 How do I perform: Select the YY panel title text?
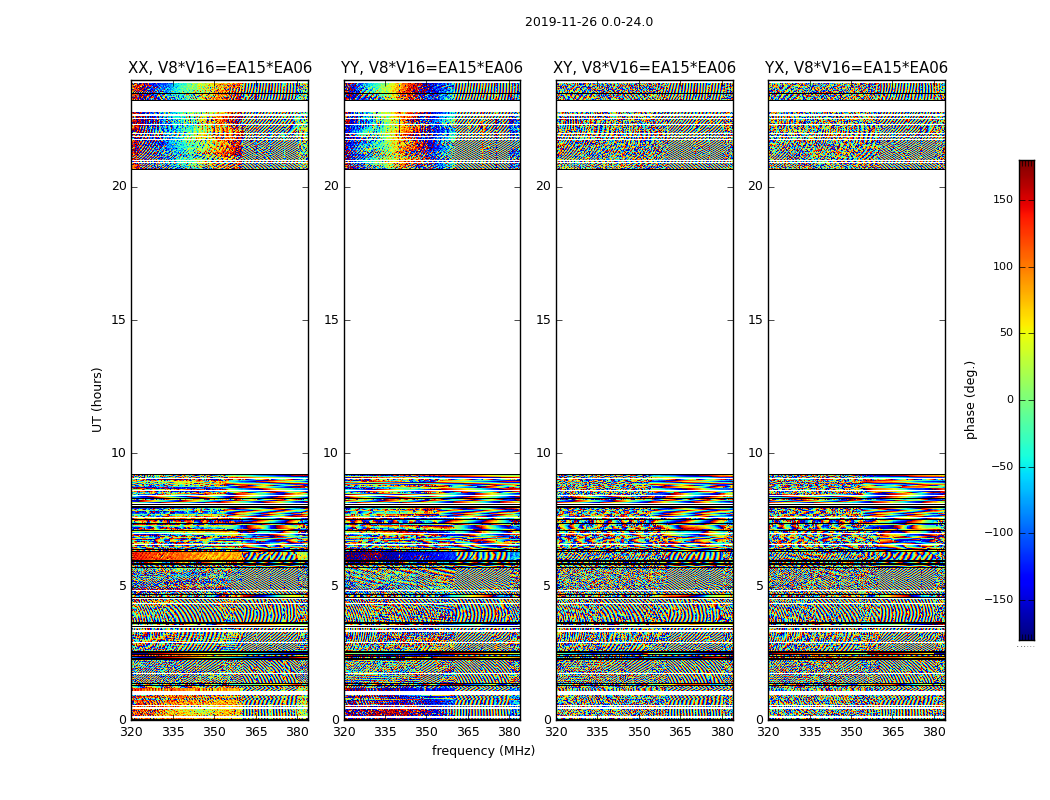tap(431, 68)
